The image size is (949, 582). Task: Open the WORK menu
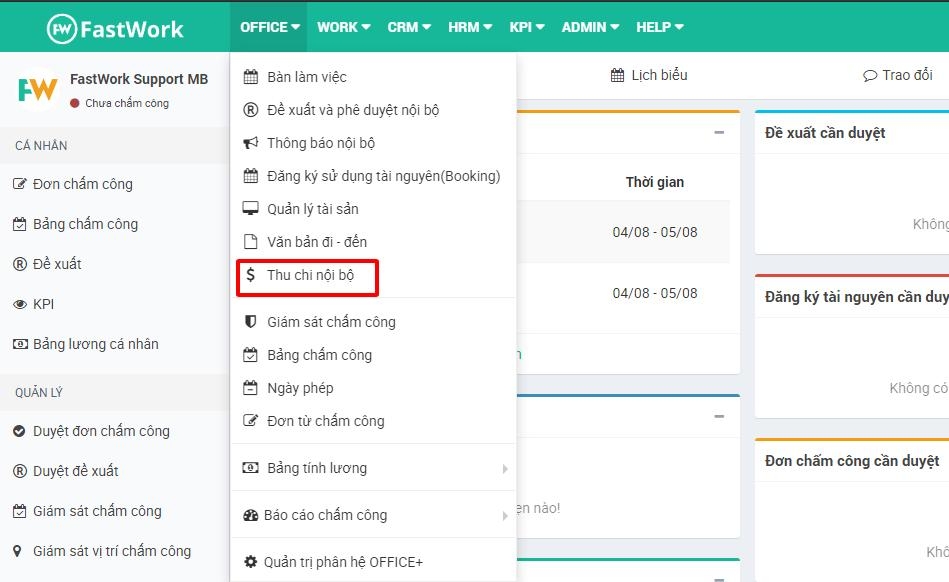(x=342, y=27)
